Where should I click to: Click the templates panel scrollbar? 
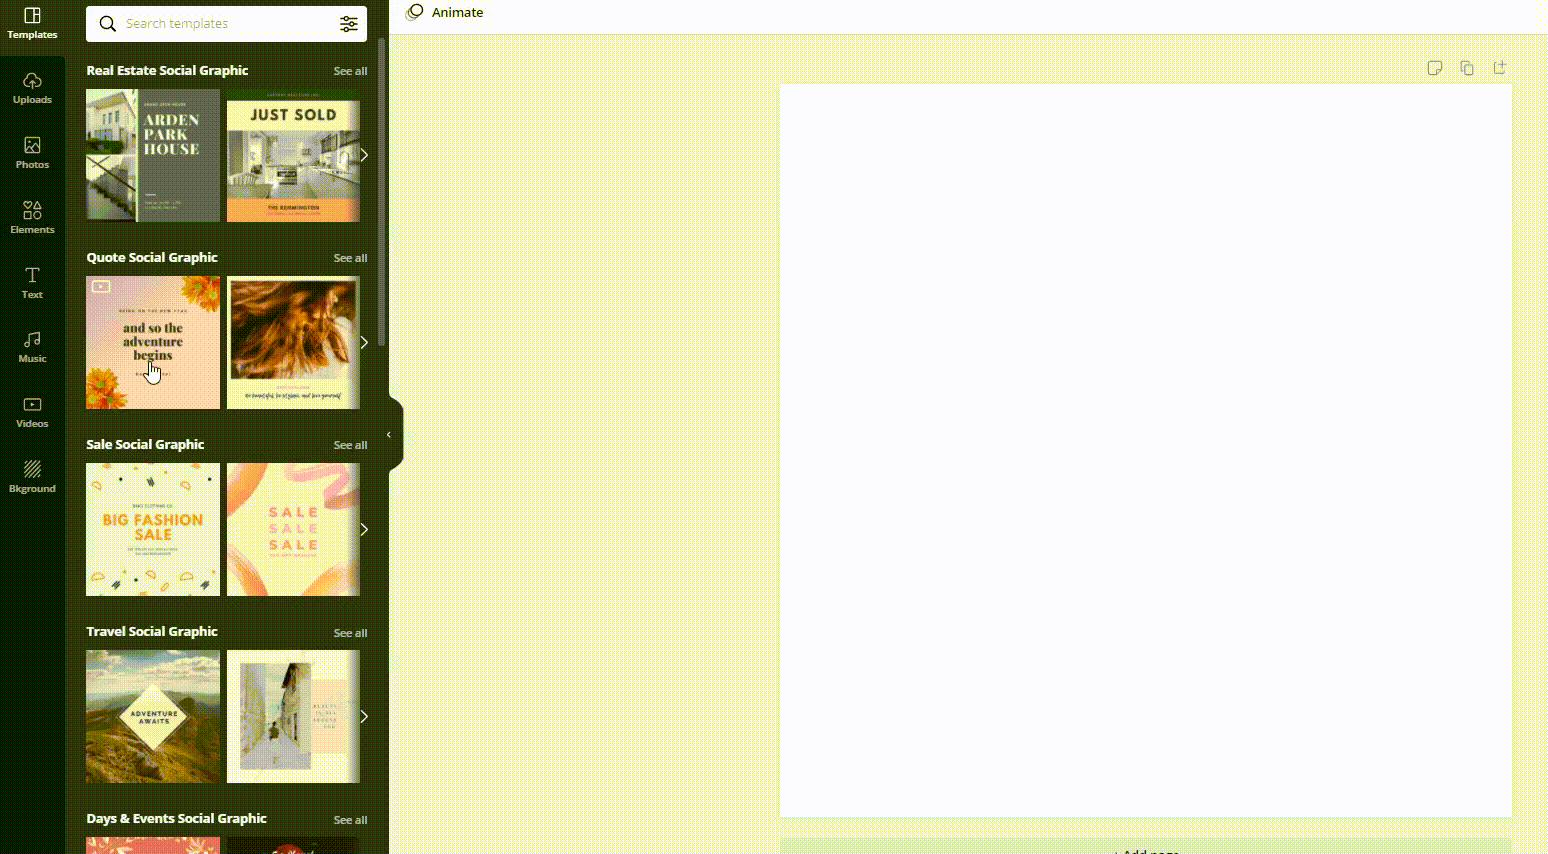[381, 192]
